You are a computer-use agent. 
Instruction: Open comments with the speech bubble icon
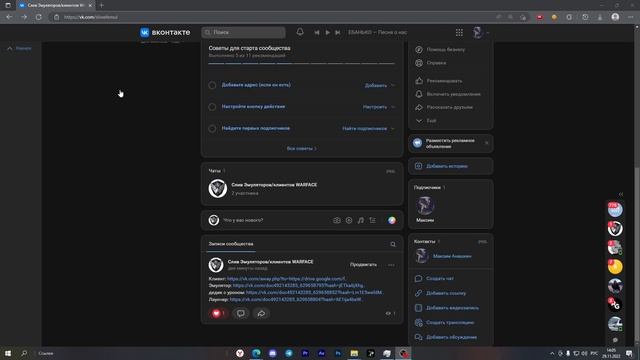pos(241,313)
